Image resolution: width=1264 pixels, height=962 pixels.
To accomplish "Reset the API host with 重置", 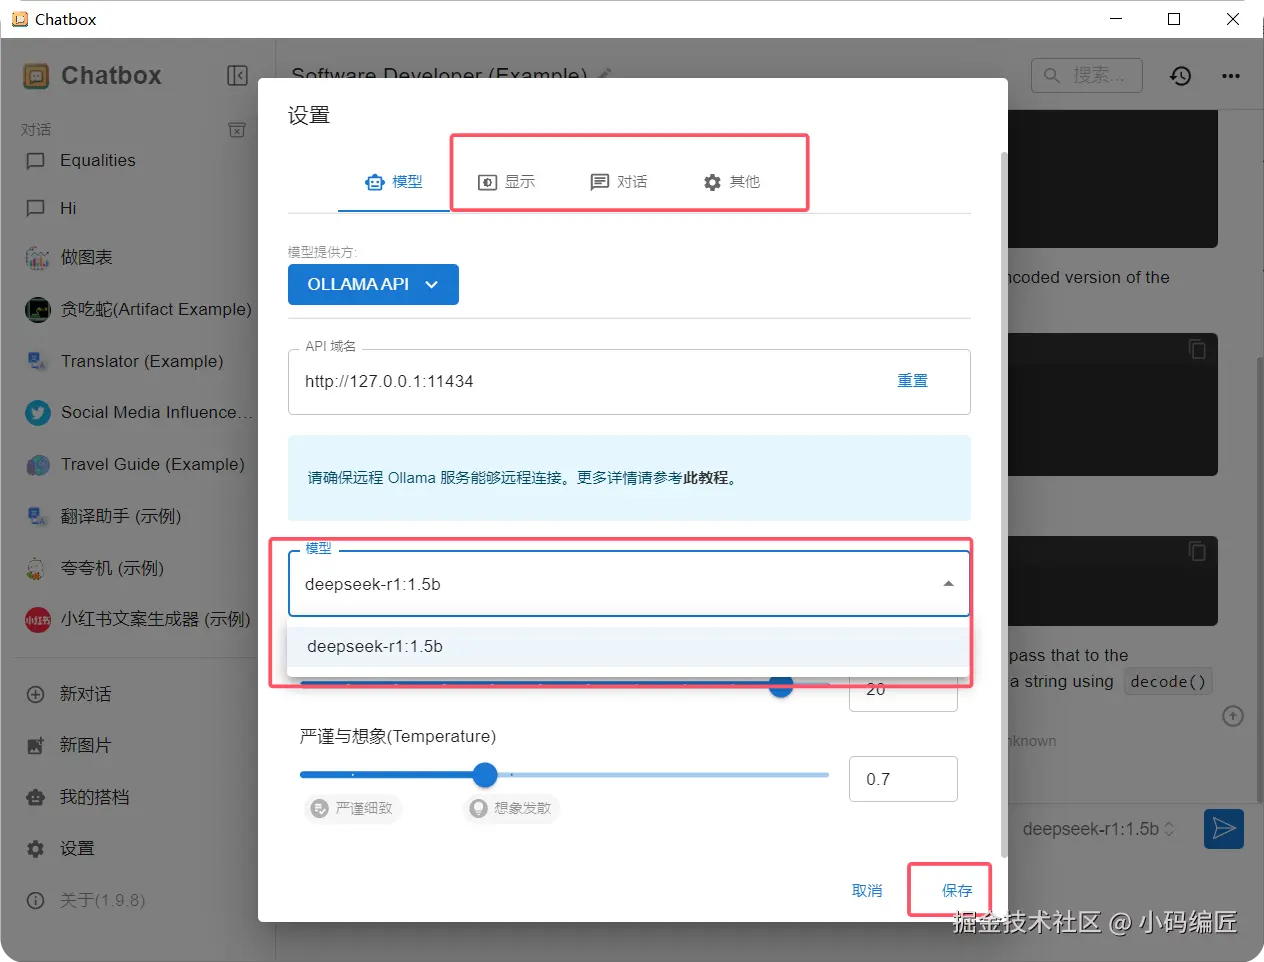I will click(x=912, y=381).
